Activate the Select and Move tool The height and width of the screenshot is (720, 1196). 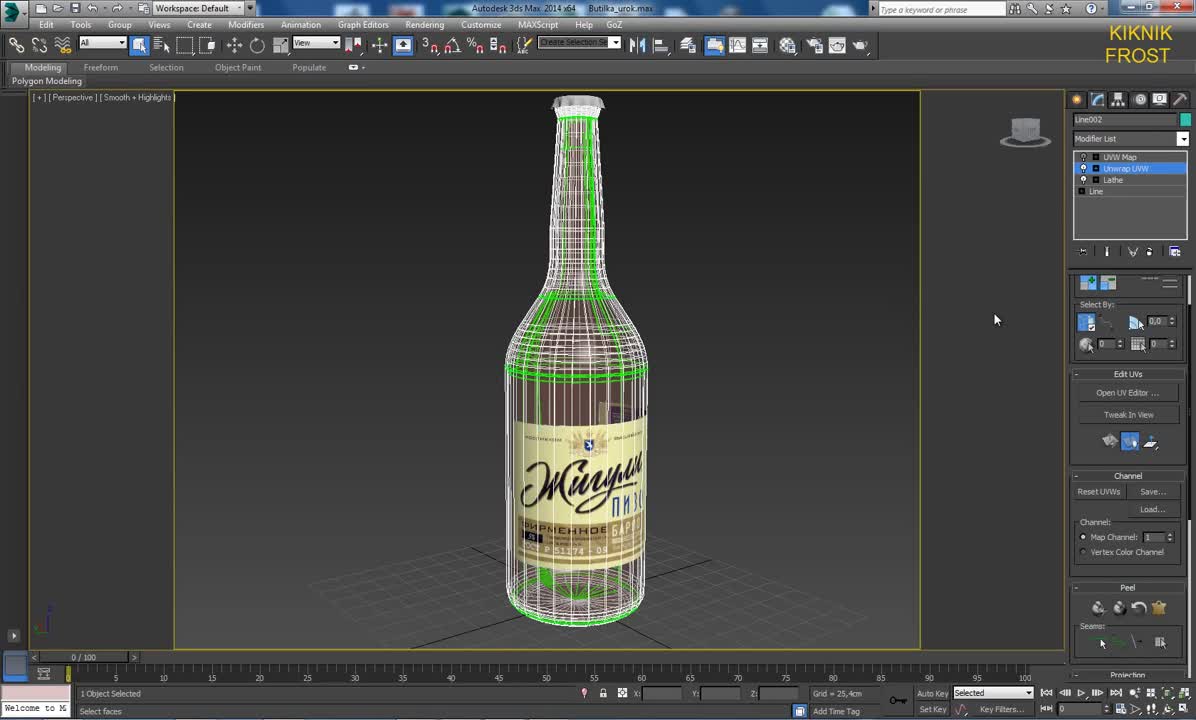tap(234, 46)
